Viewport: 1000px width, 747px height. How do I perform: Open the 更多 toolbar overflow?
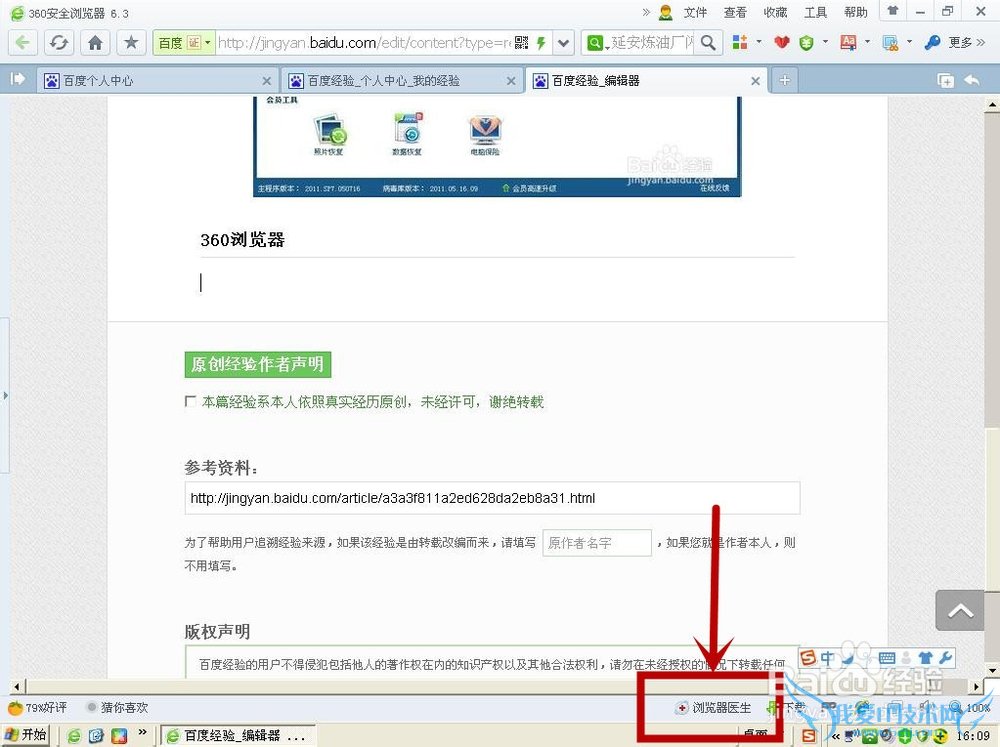tap(967, 43)
